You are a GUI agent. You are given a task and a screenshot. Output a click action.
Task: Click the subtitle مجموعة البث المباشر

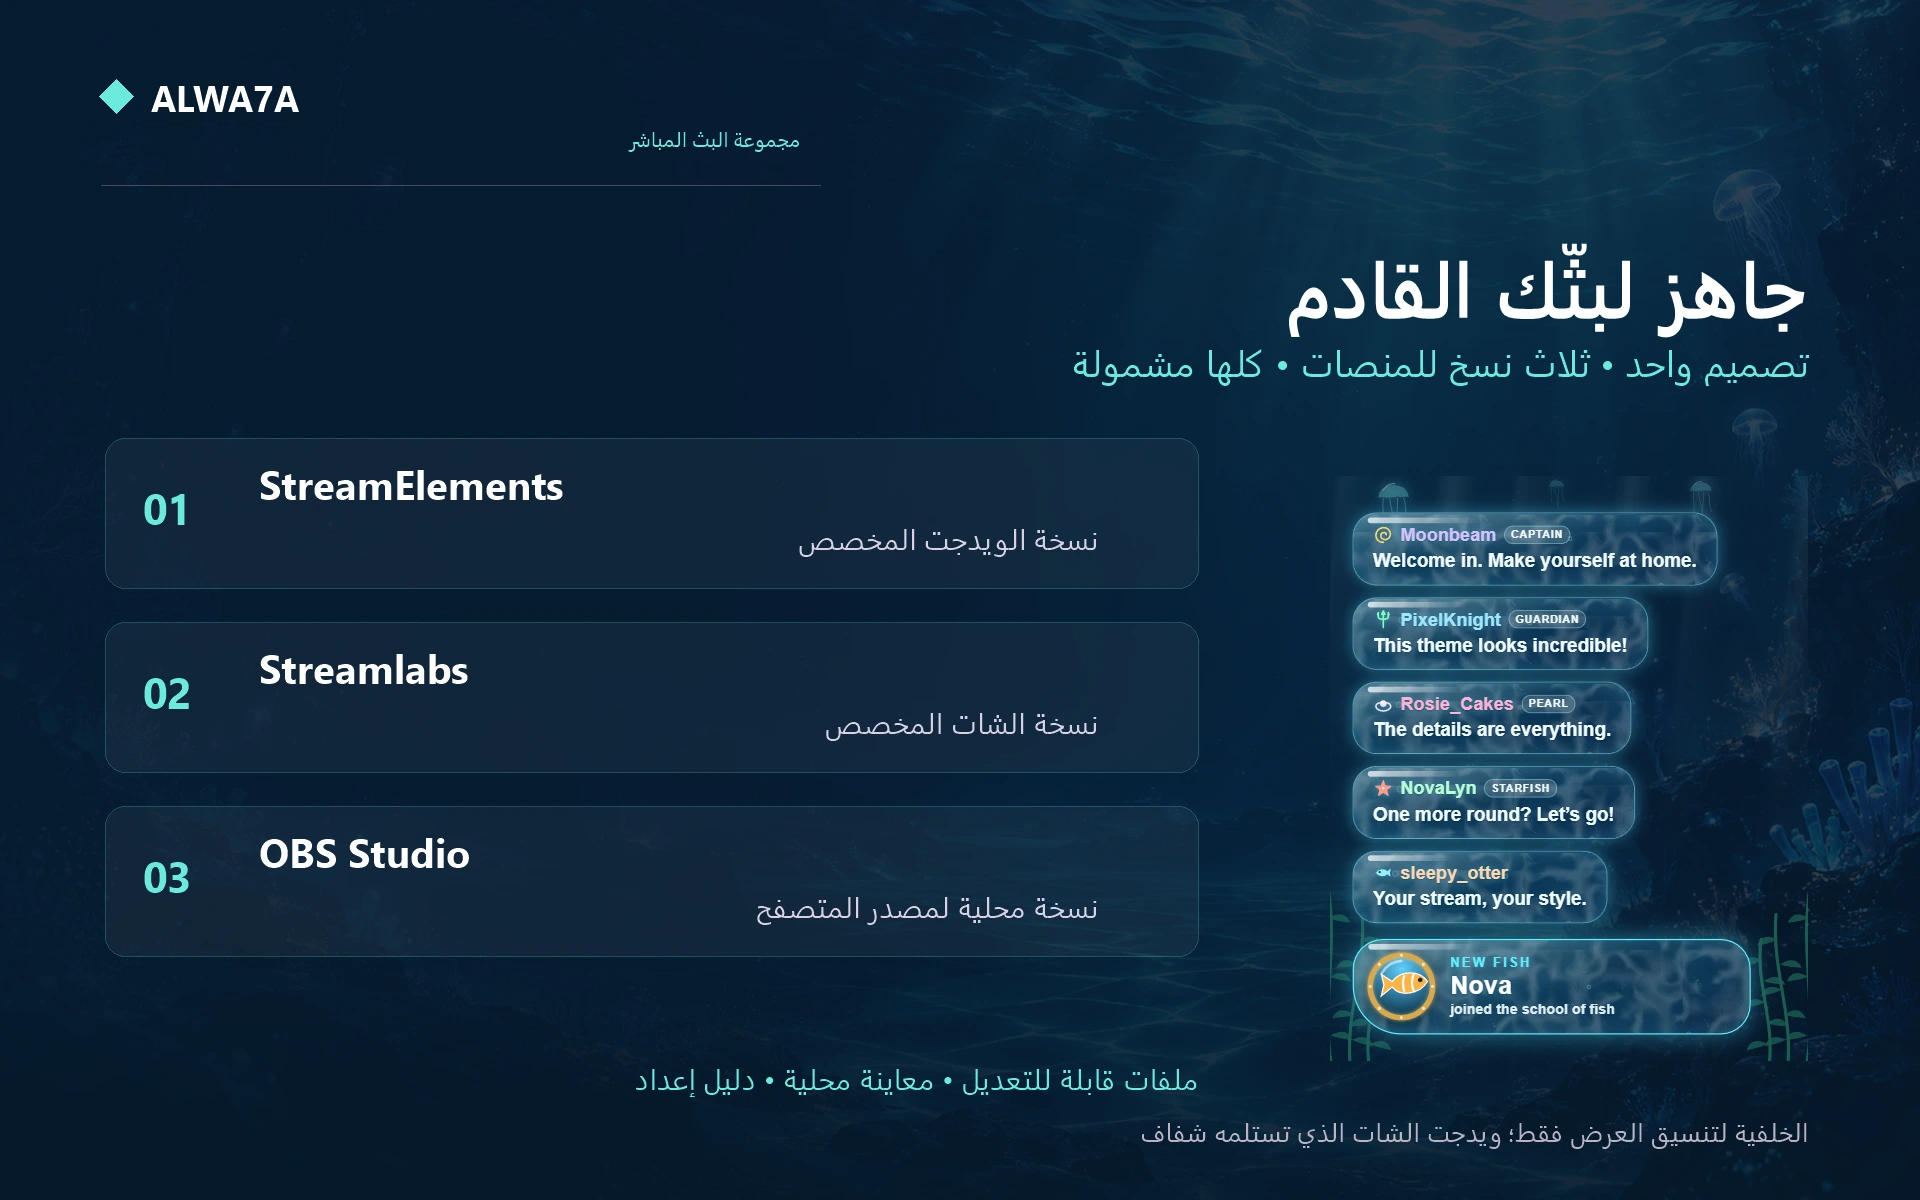pos(714,140)
